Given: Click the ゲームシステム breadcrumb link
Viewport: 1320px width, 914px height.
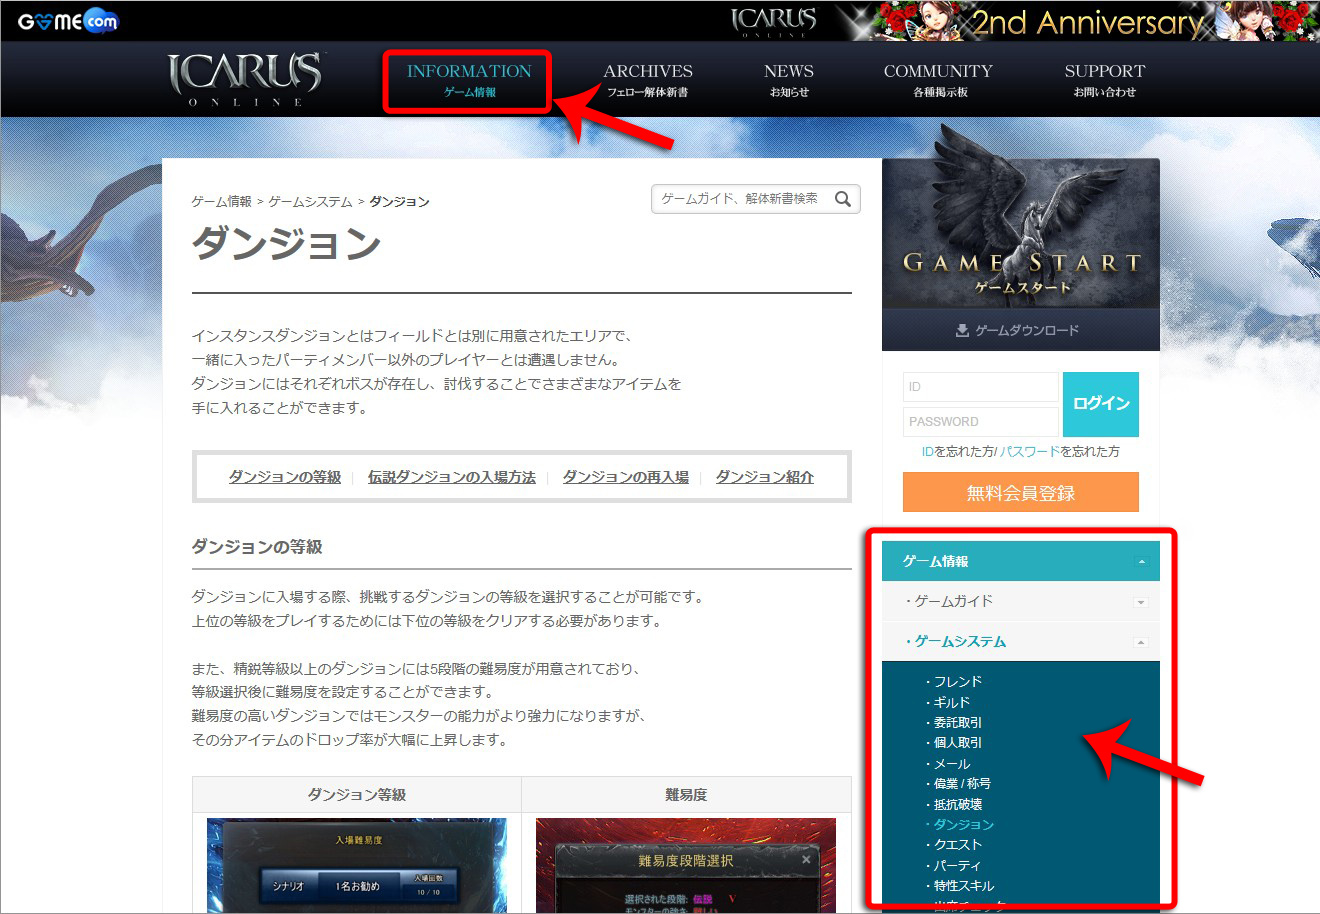Looking at the screenshot, I should (310, 202).
